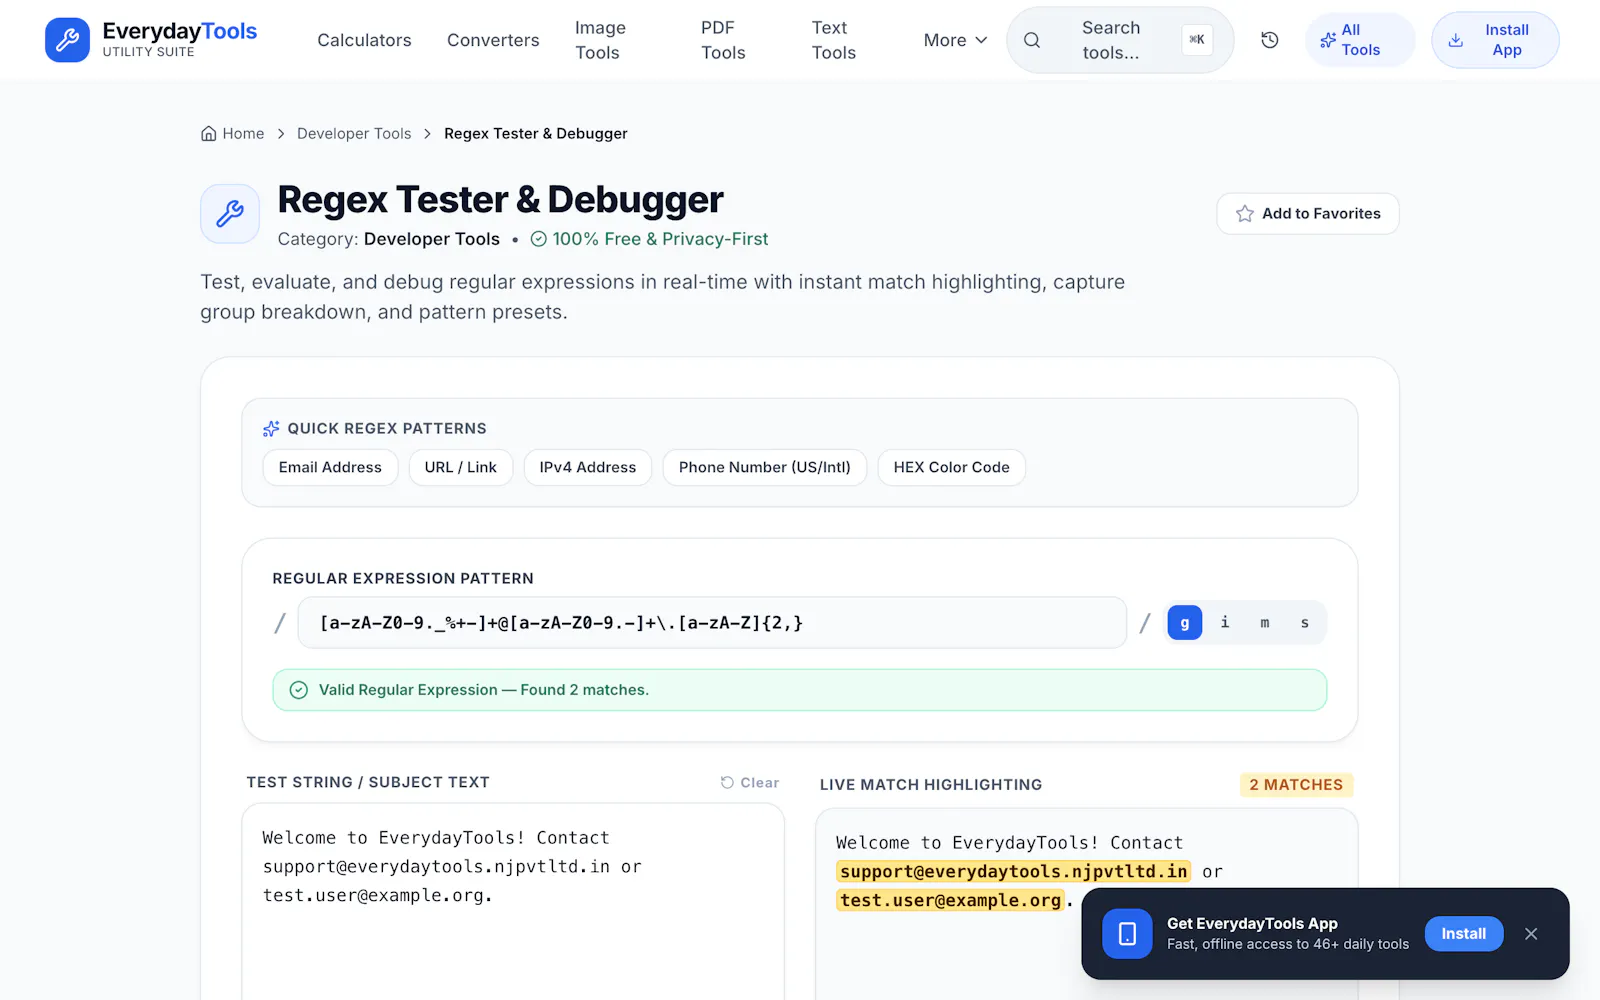The image size is (1600, 1000).
Task: Expand the More navigation dropdown
Action: click(956, 40)
